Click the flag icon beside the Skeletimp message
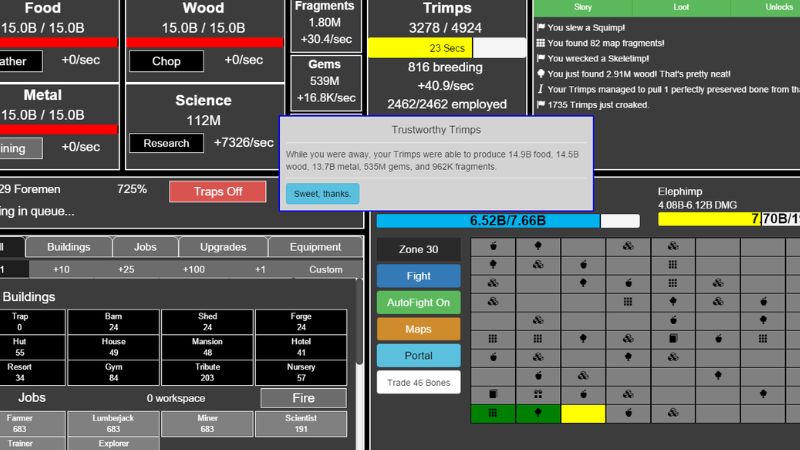Viewport: 800px width, 450px height. [541, 58]
